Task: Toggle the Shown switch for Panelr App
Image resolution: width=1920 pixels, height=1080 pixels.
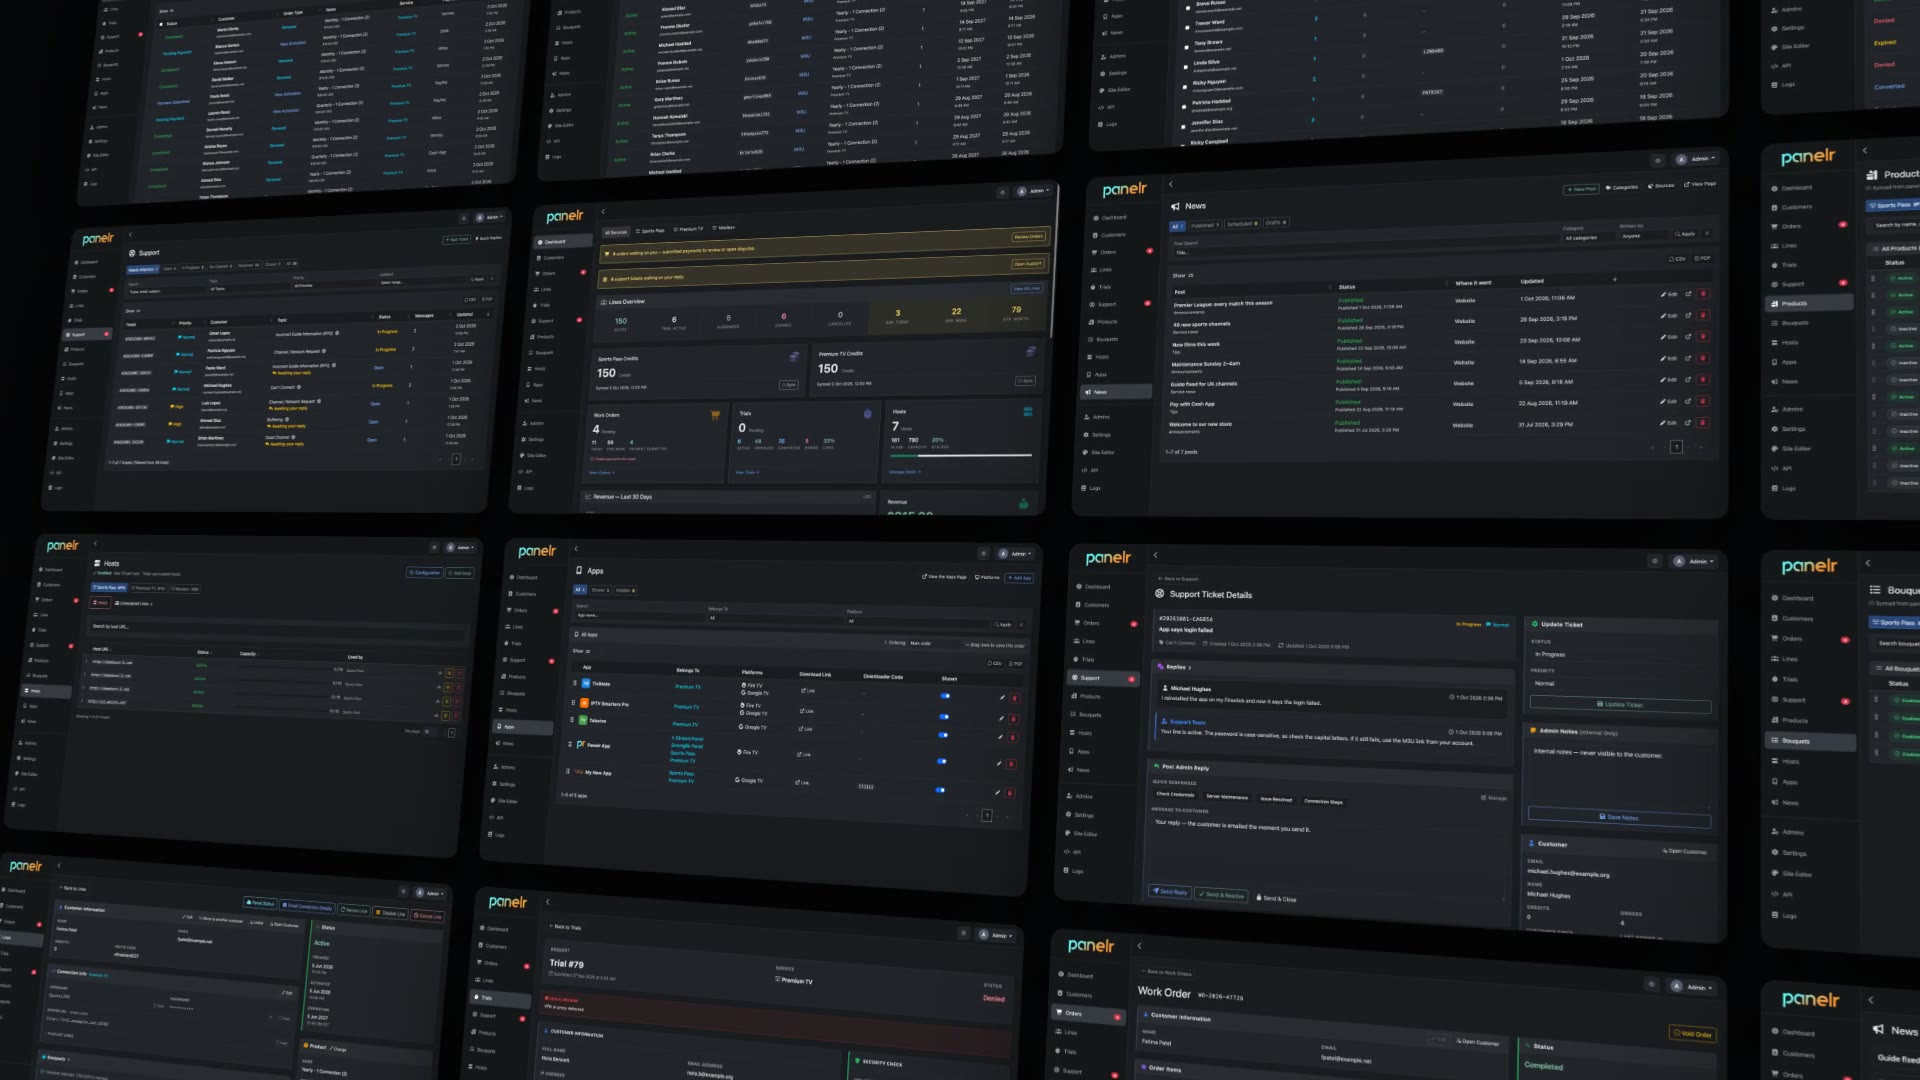Action: [x=941, y=761]
